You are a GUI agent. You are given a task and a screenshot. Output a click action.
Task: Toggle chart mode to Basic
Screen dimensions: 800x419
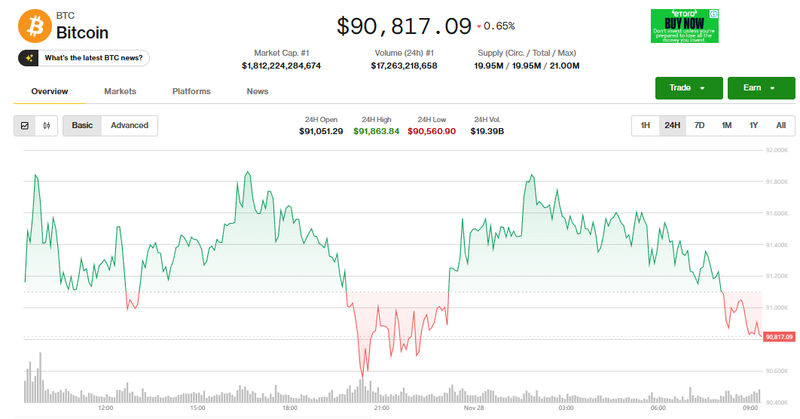point(82,126)
